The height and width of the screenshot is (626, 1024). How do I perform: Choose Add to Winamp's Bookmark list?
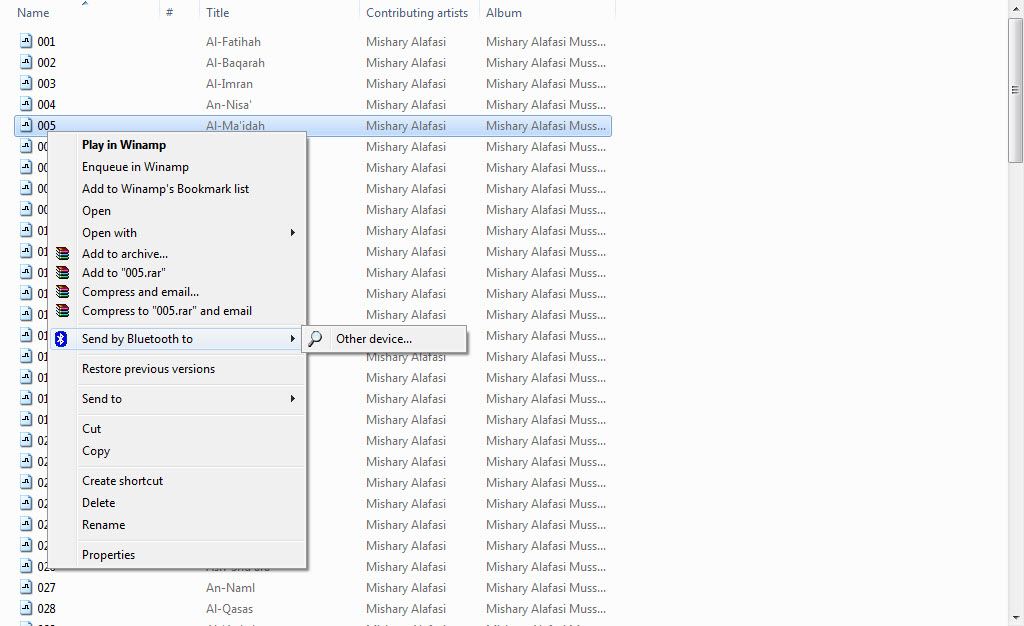[x=165, y=189]
